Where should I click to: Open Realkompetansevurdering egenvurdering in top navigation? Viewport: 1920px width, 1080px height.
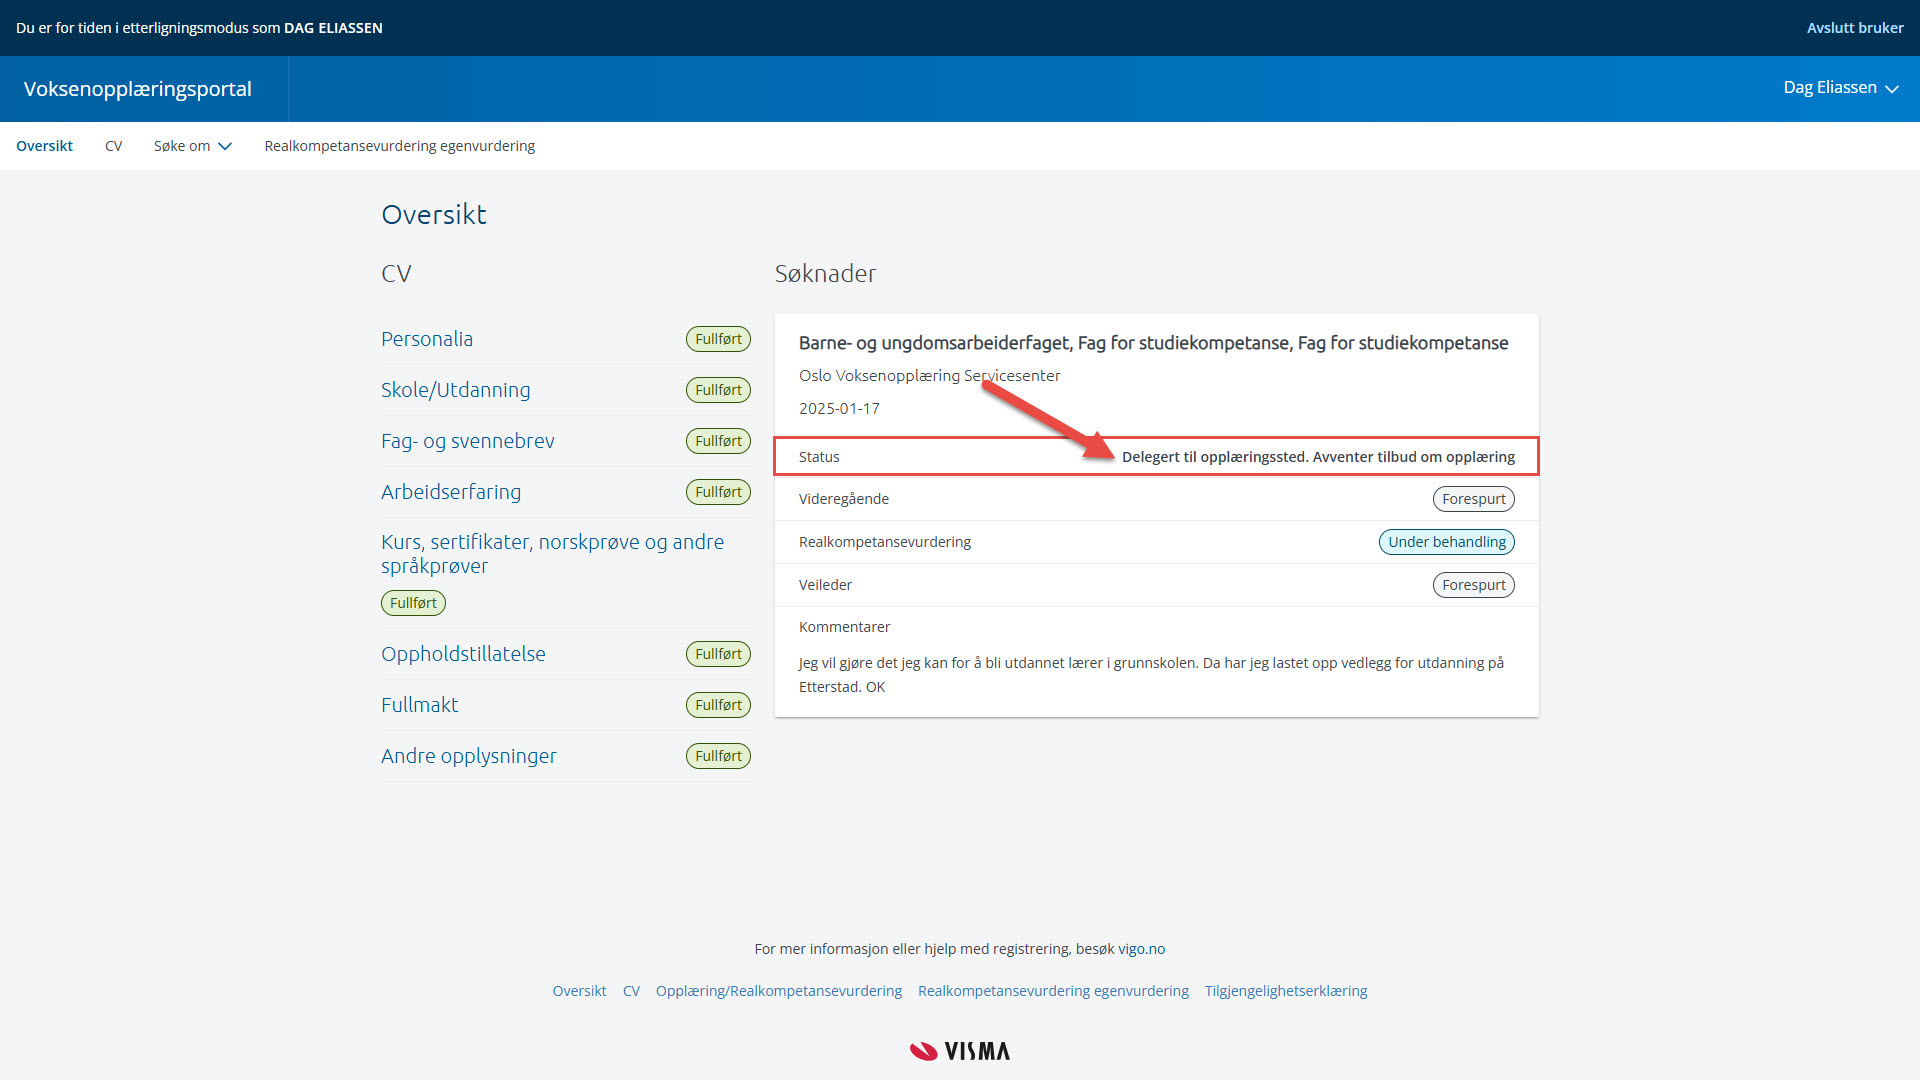[x=400, y=146]
